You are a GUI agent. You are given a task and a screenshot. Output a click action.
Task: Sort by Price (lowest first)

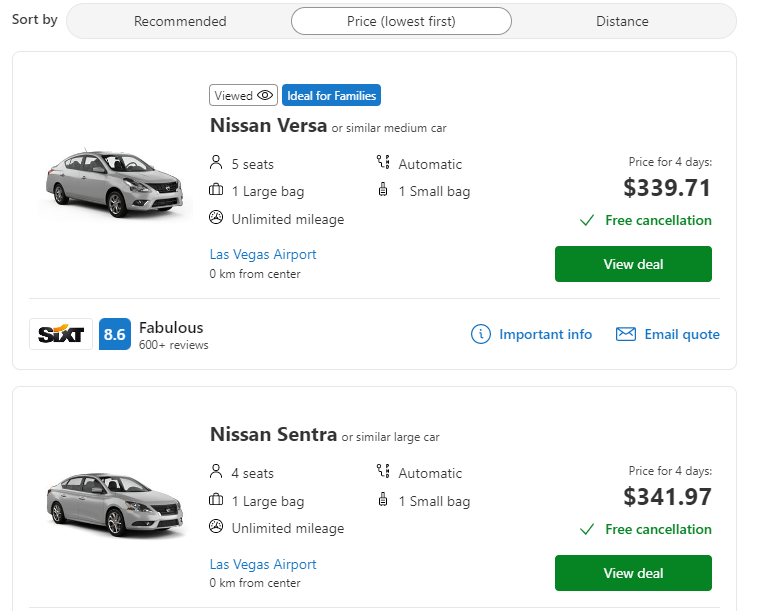(401, 21)
